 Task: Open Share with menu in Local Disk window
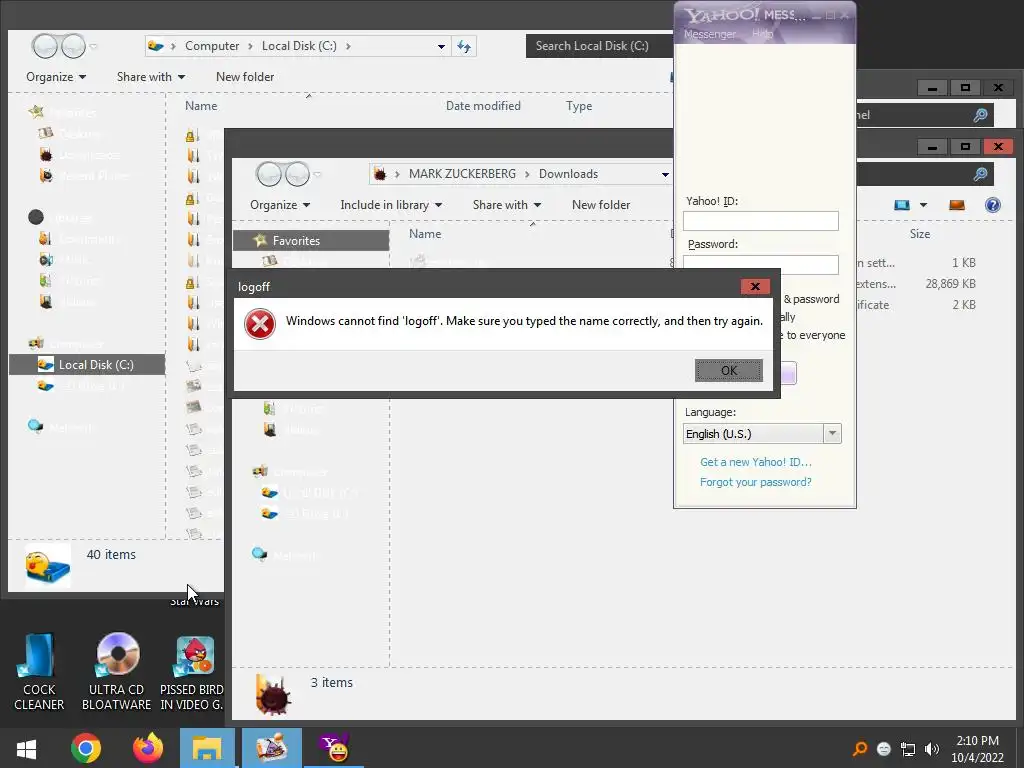(x=151, y=76)
